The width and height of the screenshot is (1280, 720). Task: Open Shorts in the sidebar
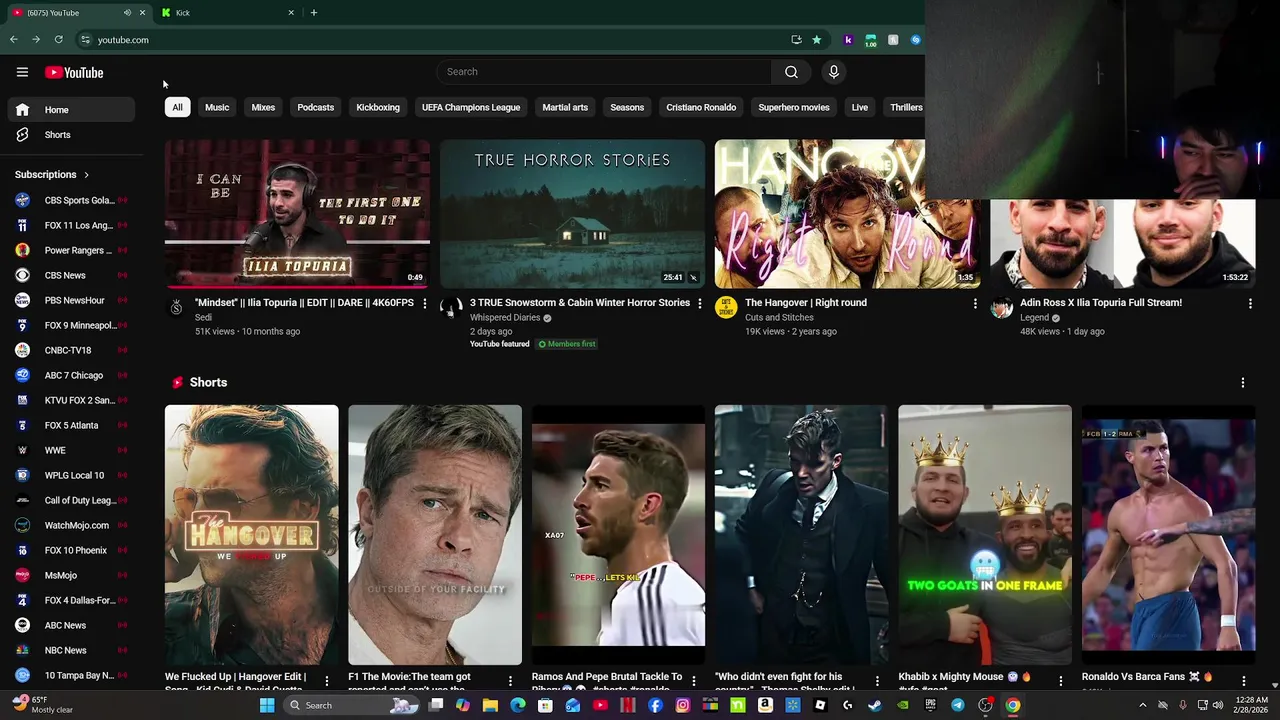(69, 135)
